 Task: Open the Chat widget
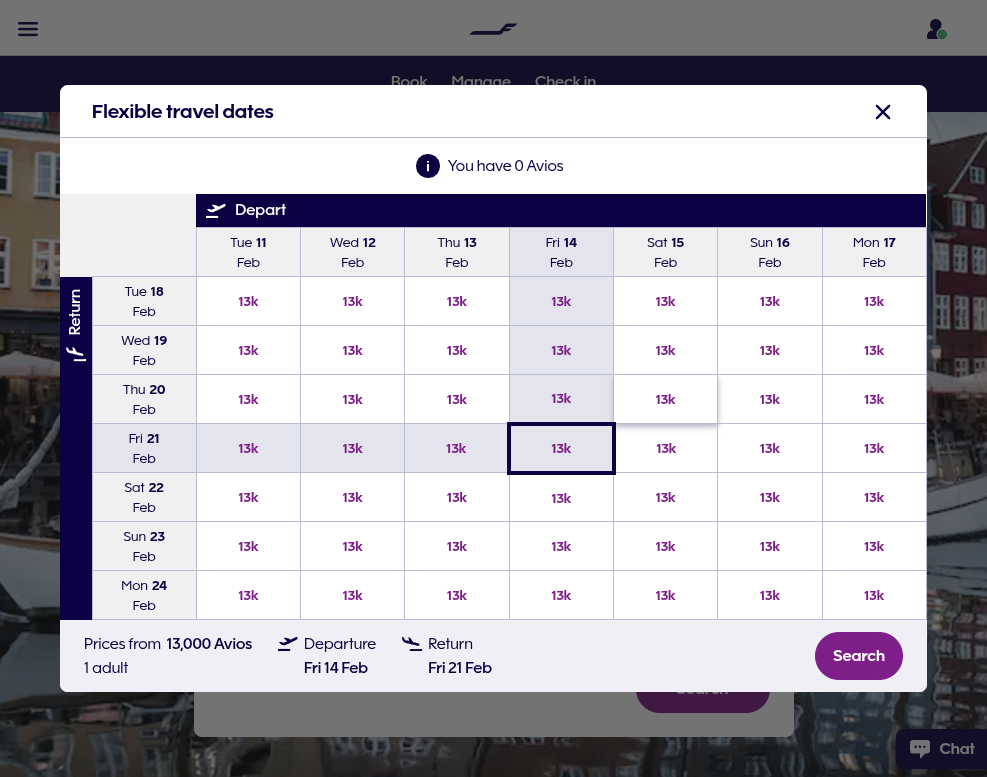942,749
